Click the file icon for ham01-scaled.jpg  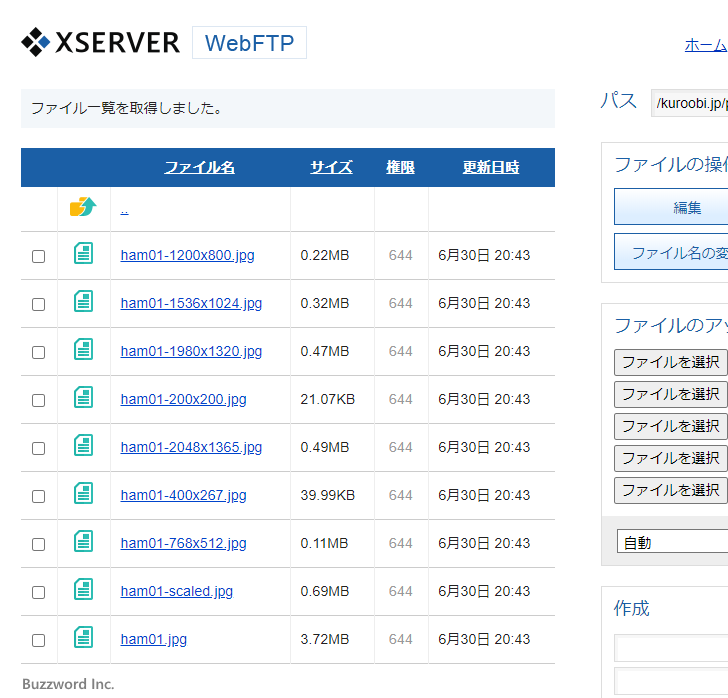(x=84, y=589)
